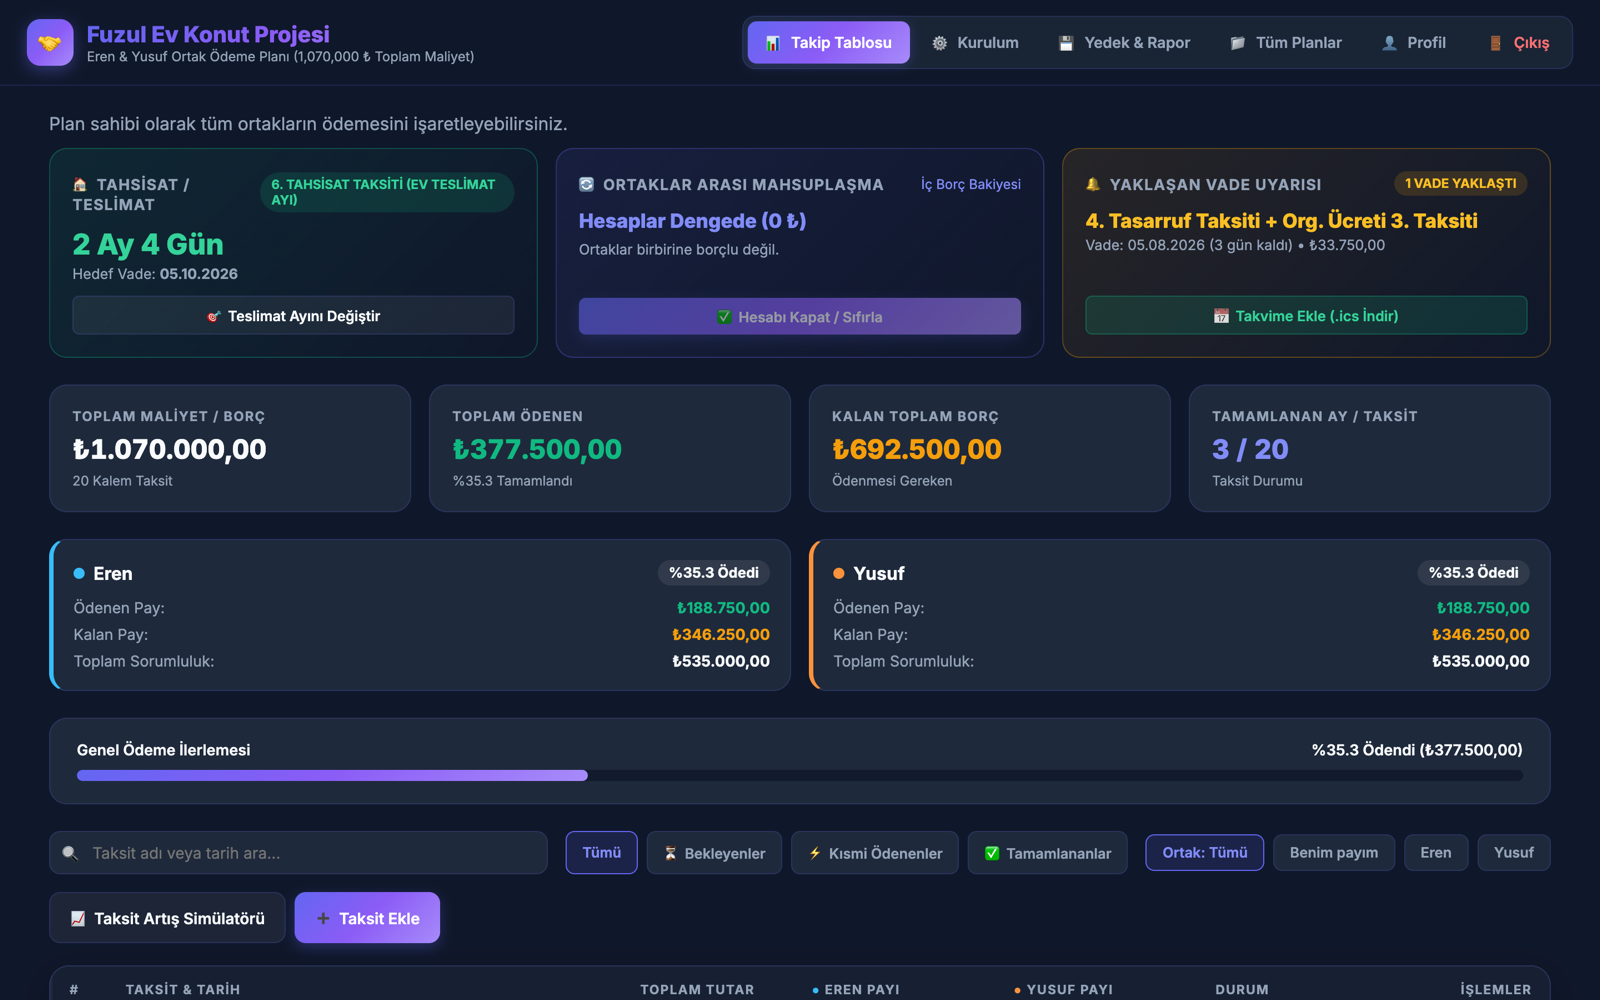Viewport: 1600px width, 1000px height.
Task: Click the İŞLEMLER column header
Action: (x=1495, y=989)
